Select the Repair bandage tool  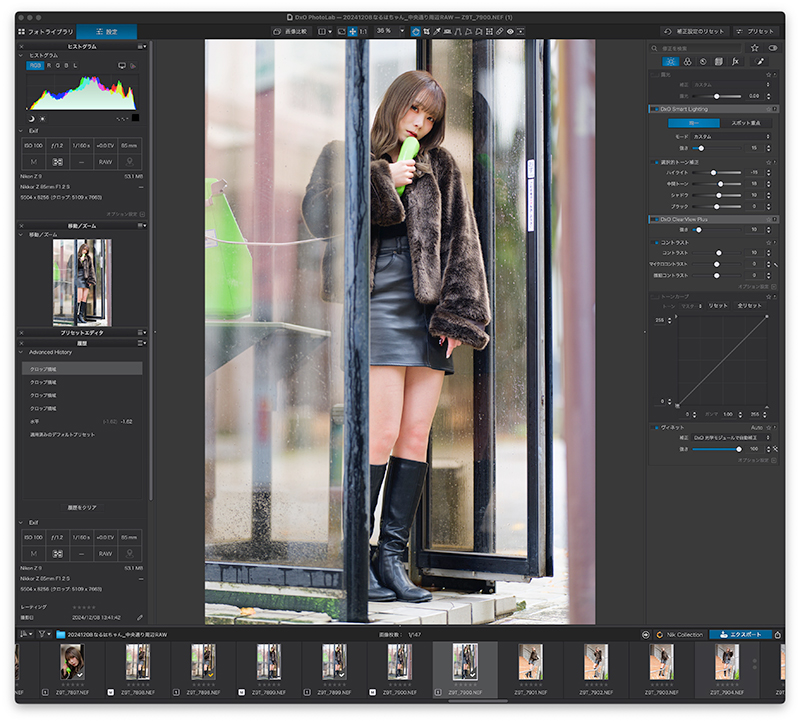(500, 31)
